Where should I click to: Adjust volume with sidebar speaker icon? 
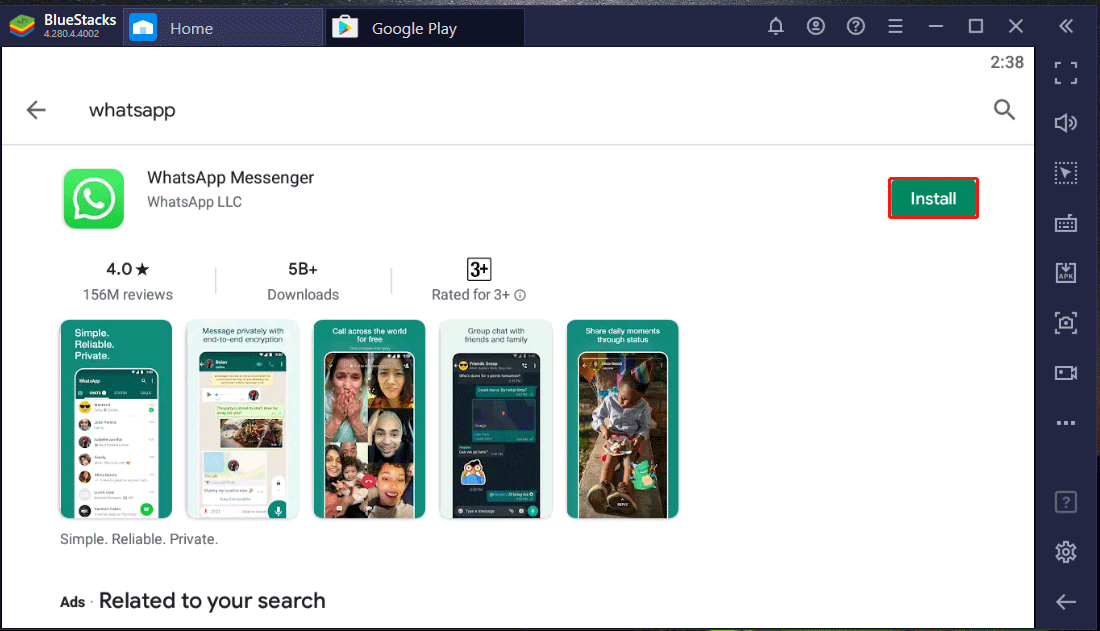[1066, 123]
